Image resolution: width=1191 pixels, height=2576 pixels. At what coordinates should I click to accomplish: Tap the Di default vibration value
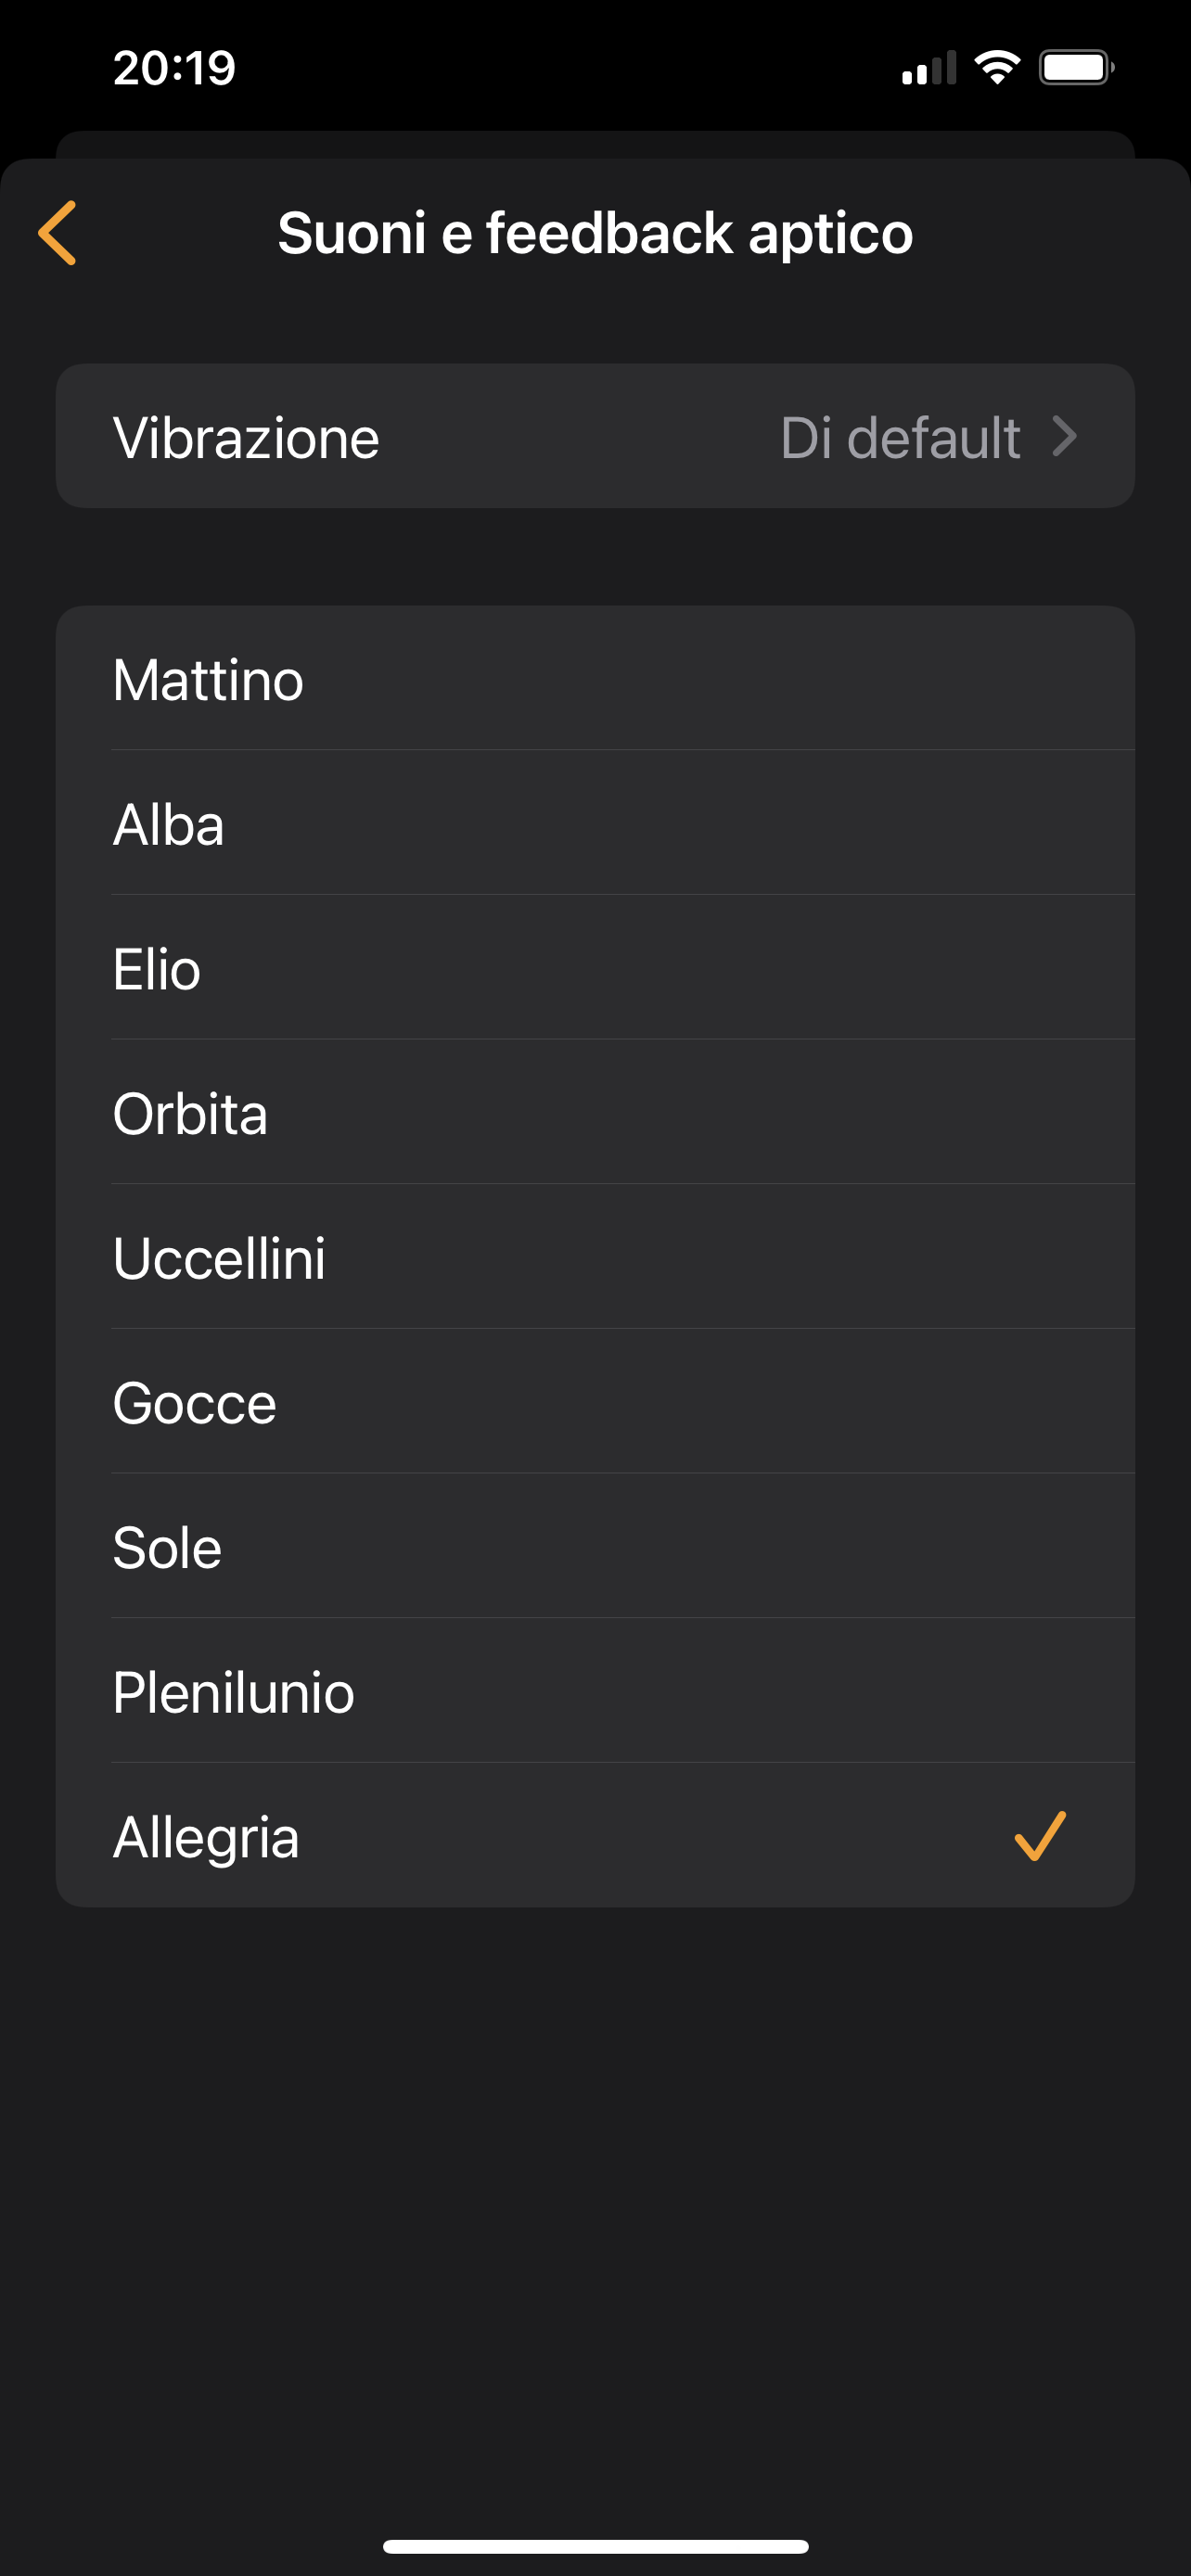click(x=900, y=437)
